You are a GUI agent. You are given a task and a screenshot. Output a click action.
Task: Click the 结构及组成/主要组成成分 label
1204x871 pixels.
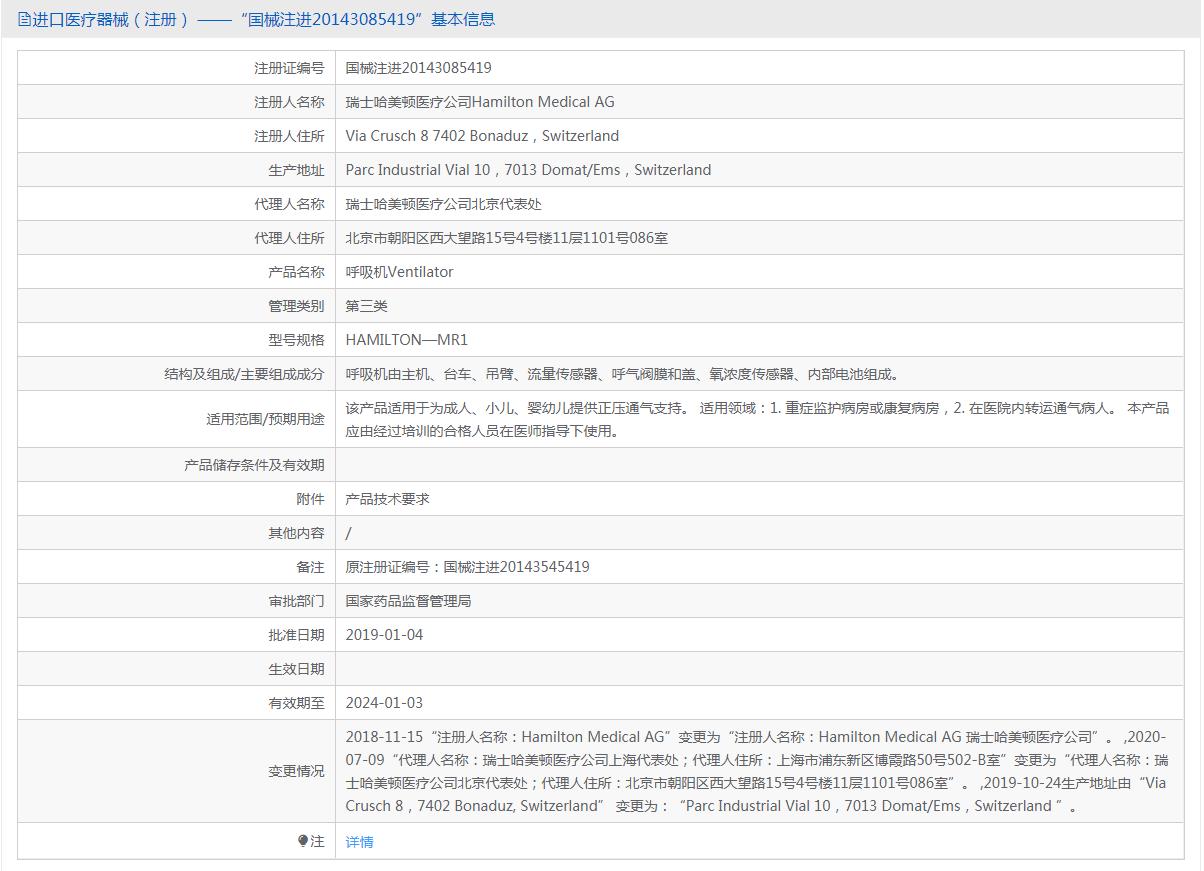point(245,374)
